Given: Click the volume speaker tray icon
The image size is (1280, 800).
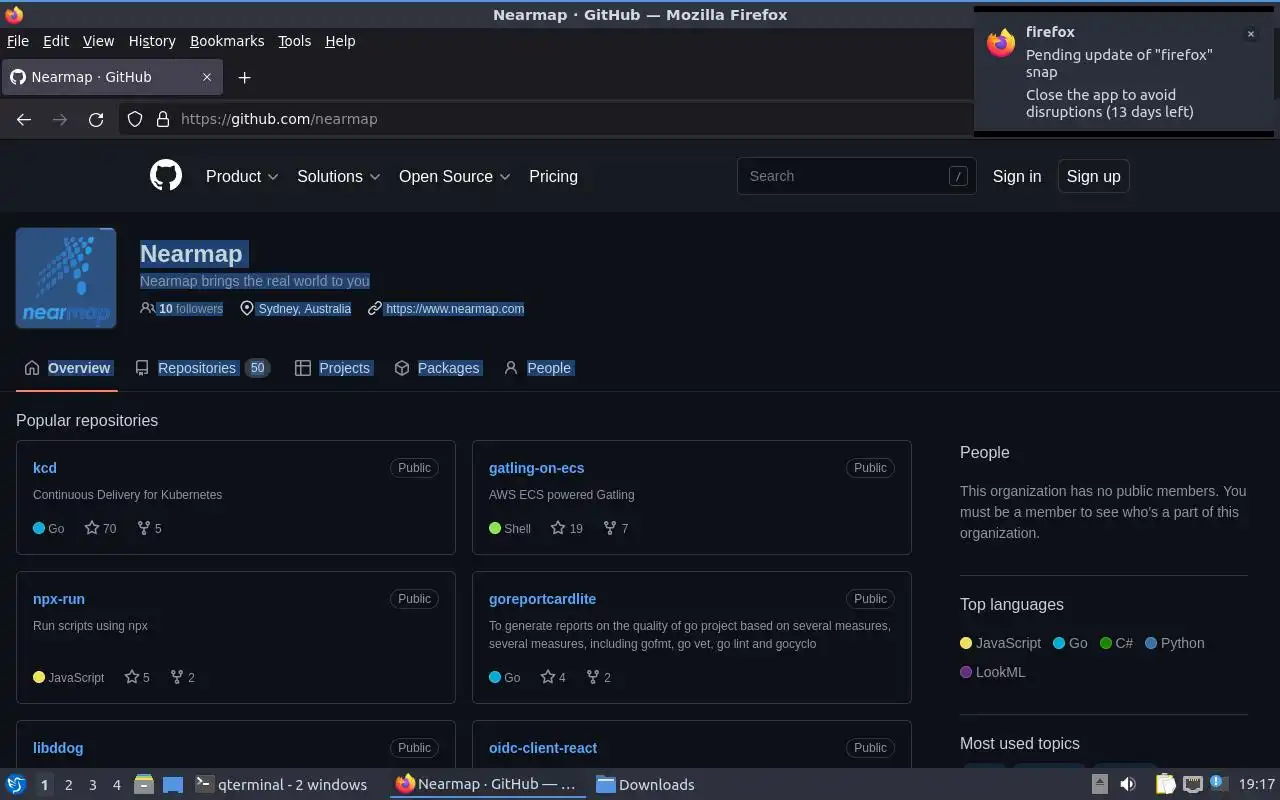Looking at the screenshot, I should (1127, 784).
